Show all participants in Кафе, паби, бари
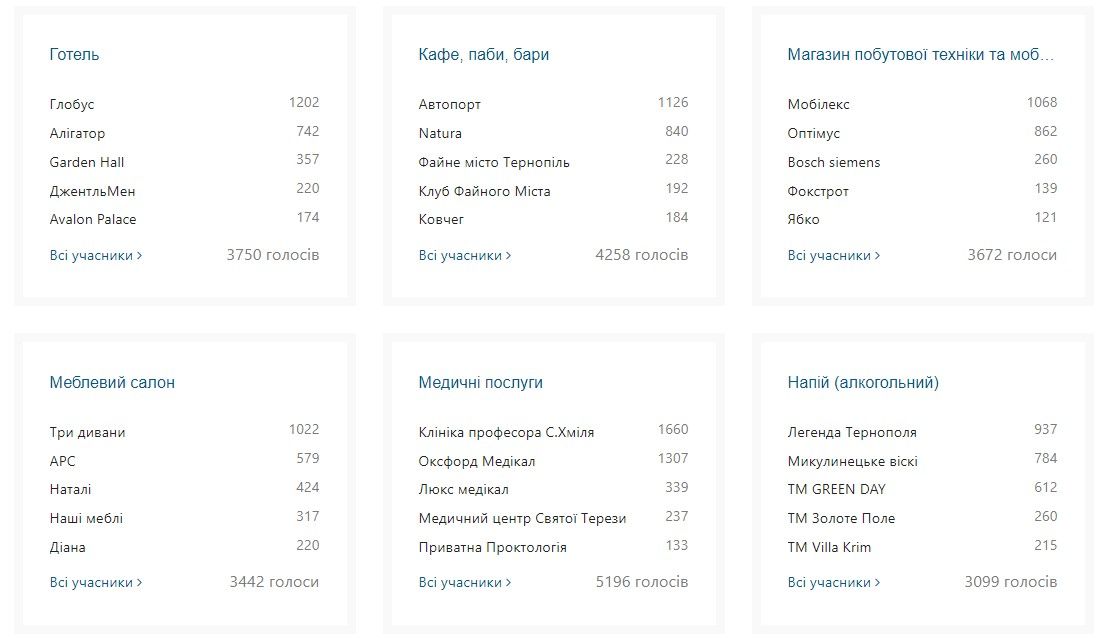 pos(464,255)
